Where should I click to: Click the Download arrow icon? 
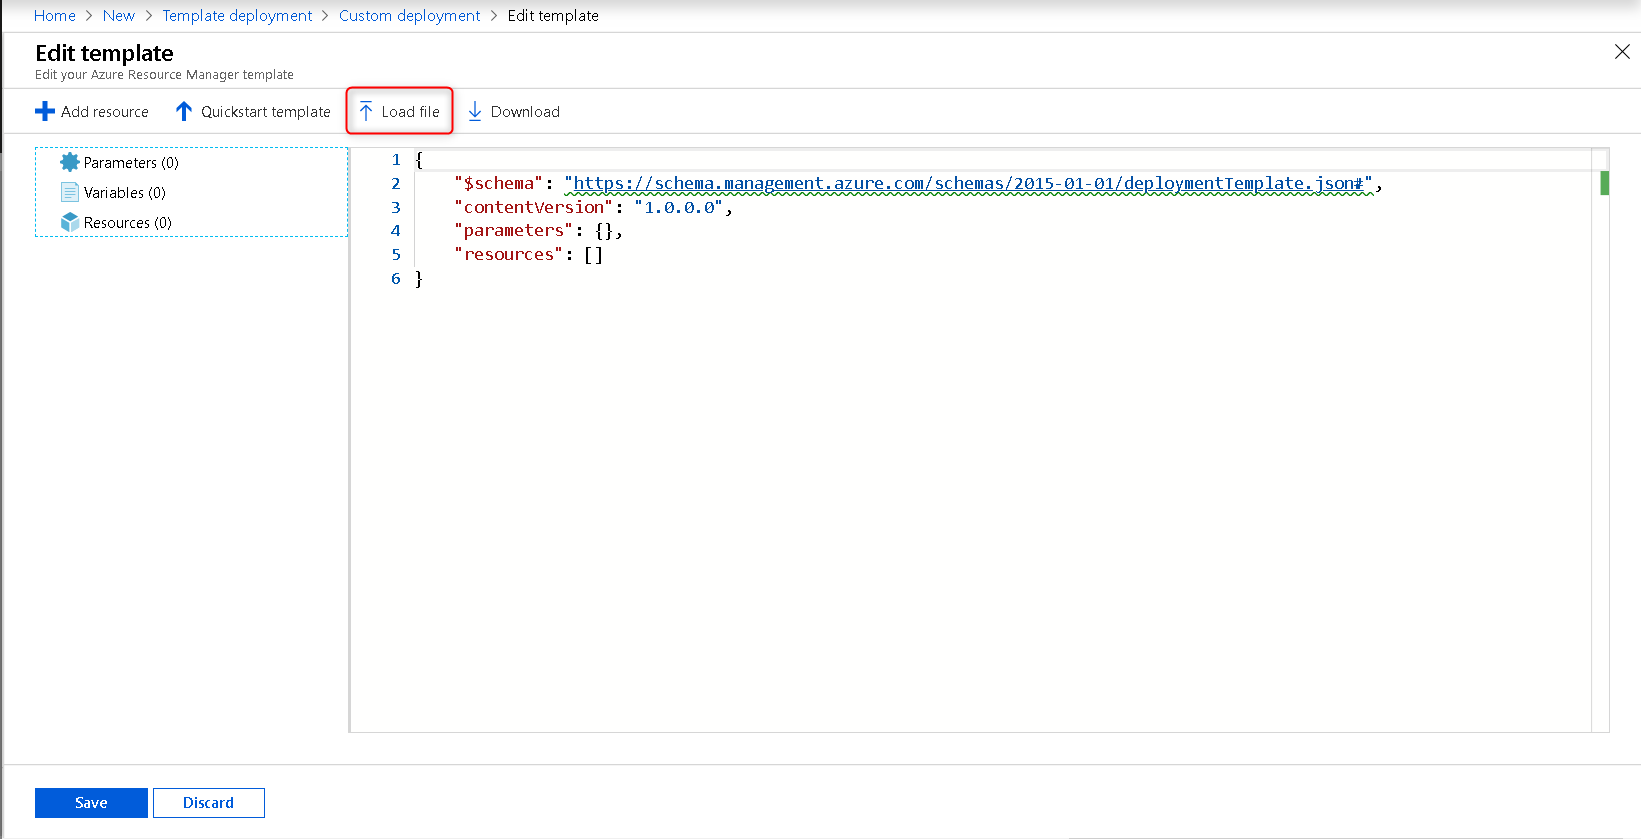tap(475, 112)
